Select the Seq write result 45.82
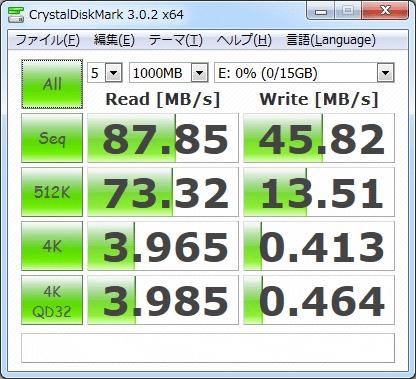The height and width of the screenshot is (379, 416). tap(319, 138)
